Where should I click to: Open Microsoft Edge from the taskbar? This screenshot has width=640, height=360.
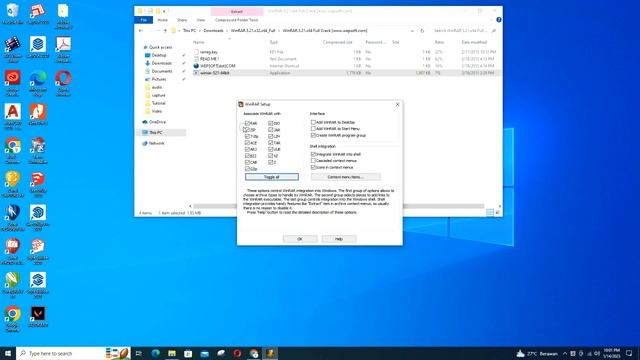[x=156, y=353]
